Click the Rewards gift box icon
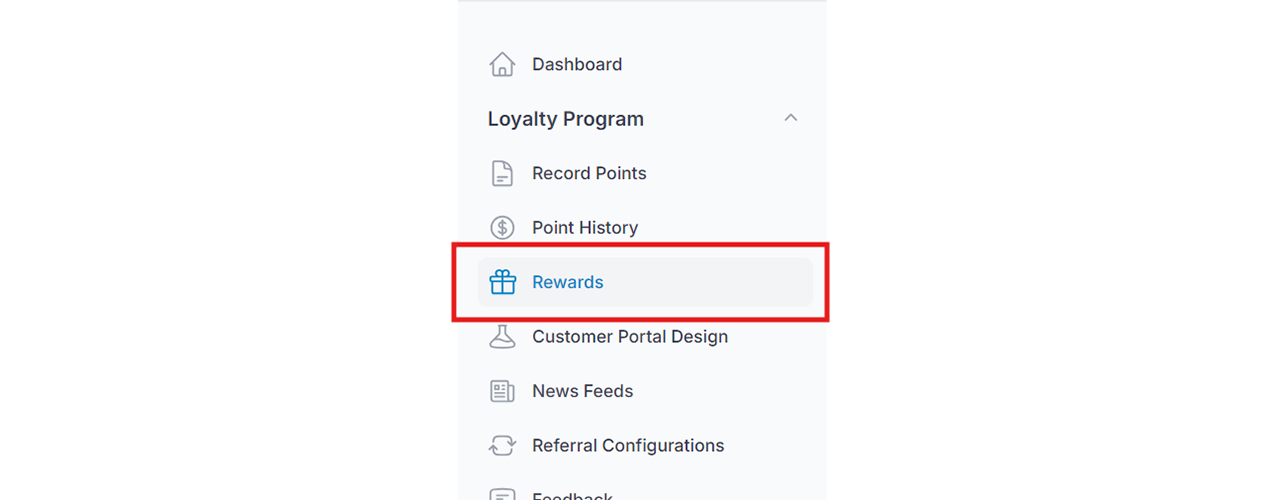 pos(502,282)
